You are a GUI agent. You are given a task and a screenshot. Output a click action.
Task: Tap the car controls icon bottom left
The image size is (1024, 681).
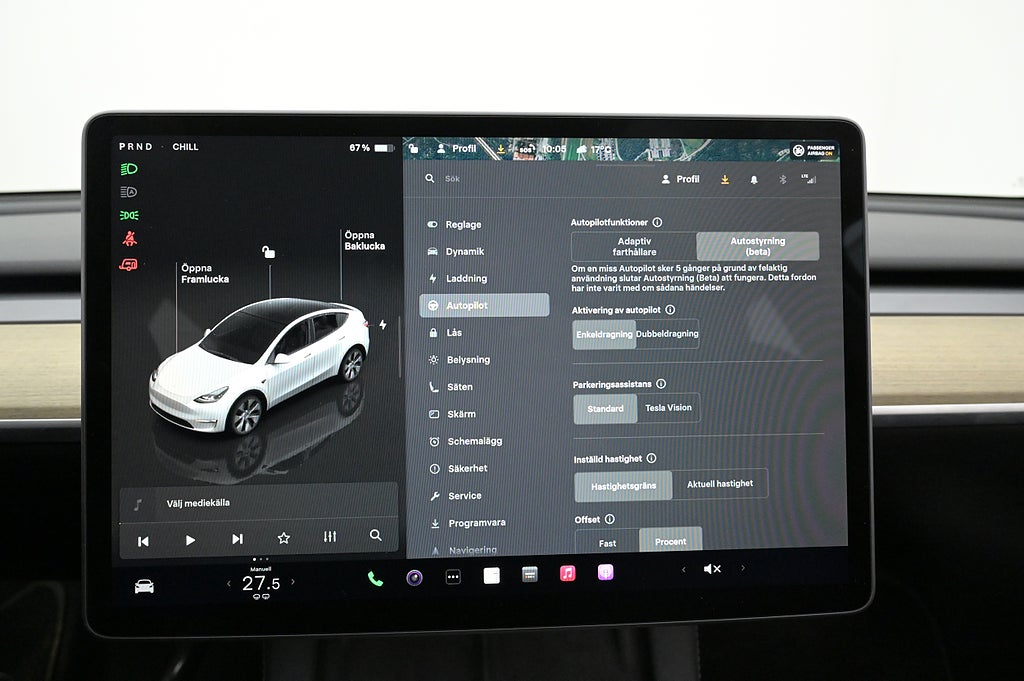coord(145,586)
